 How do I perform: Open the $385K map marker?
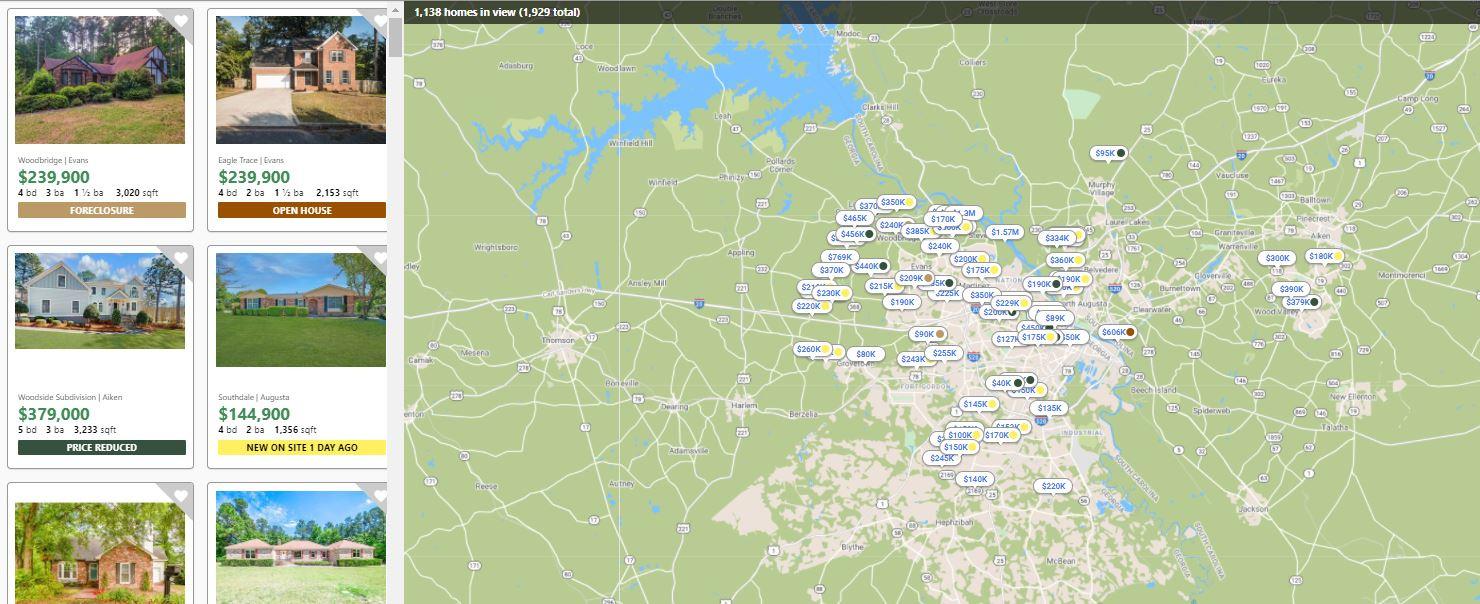click(x=918, y=231)
